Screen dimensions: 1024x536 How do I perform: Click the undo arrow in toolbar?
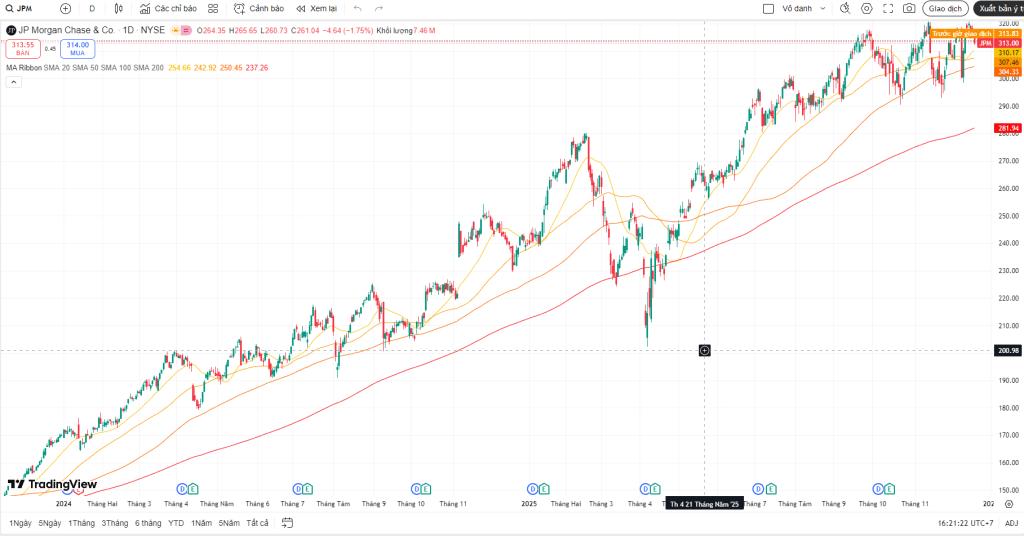click(x=357, y=8)
